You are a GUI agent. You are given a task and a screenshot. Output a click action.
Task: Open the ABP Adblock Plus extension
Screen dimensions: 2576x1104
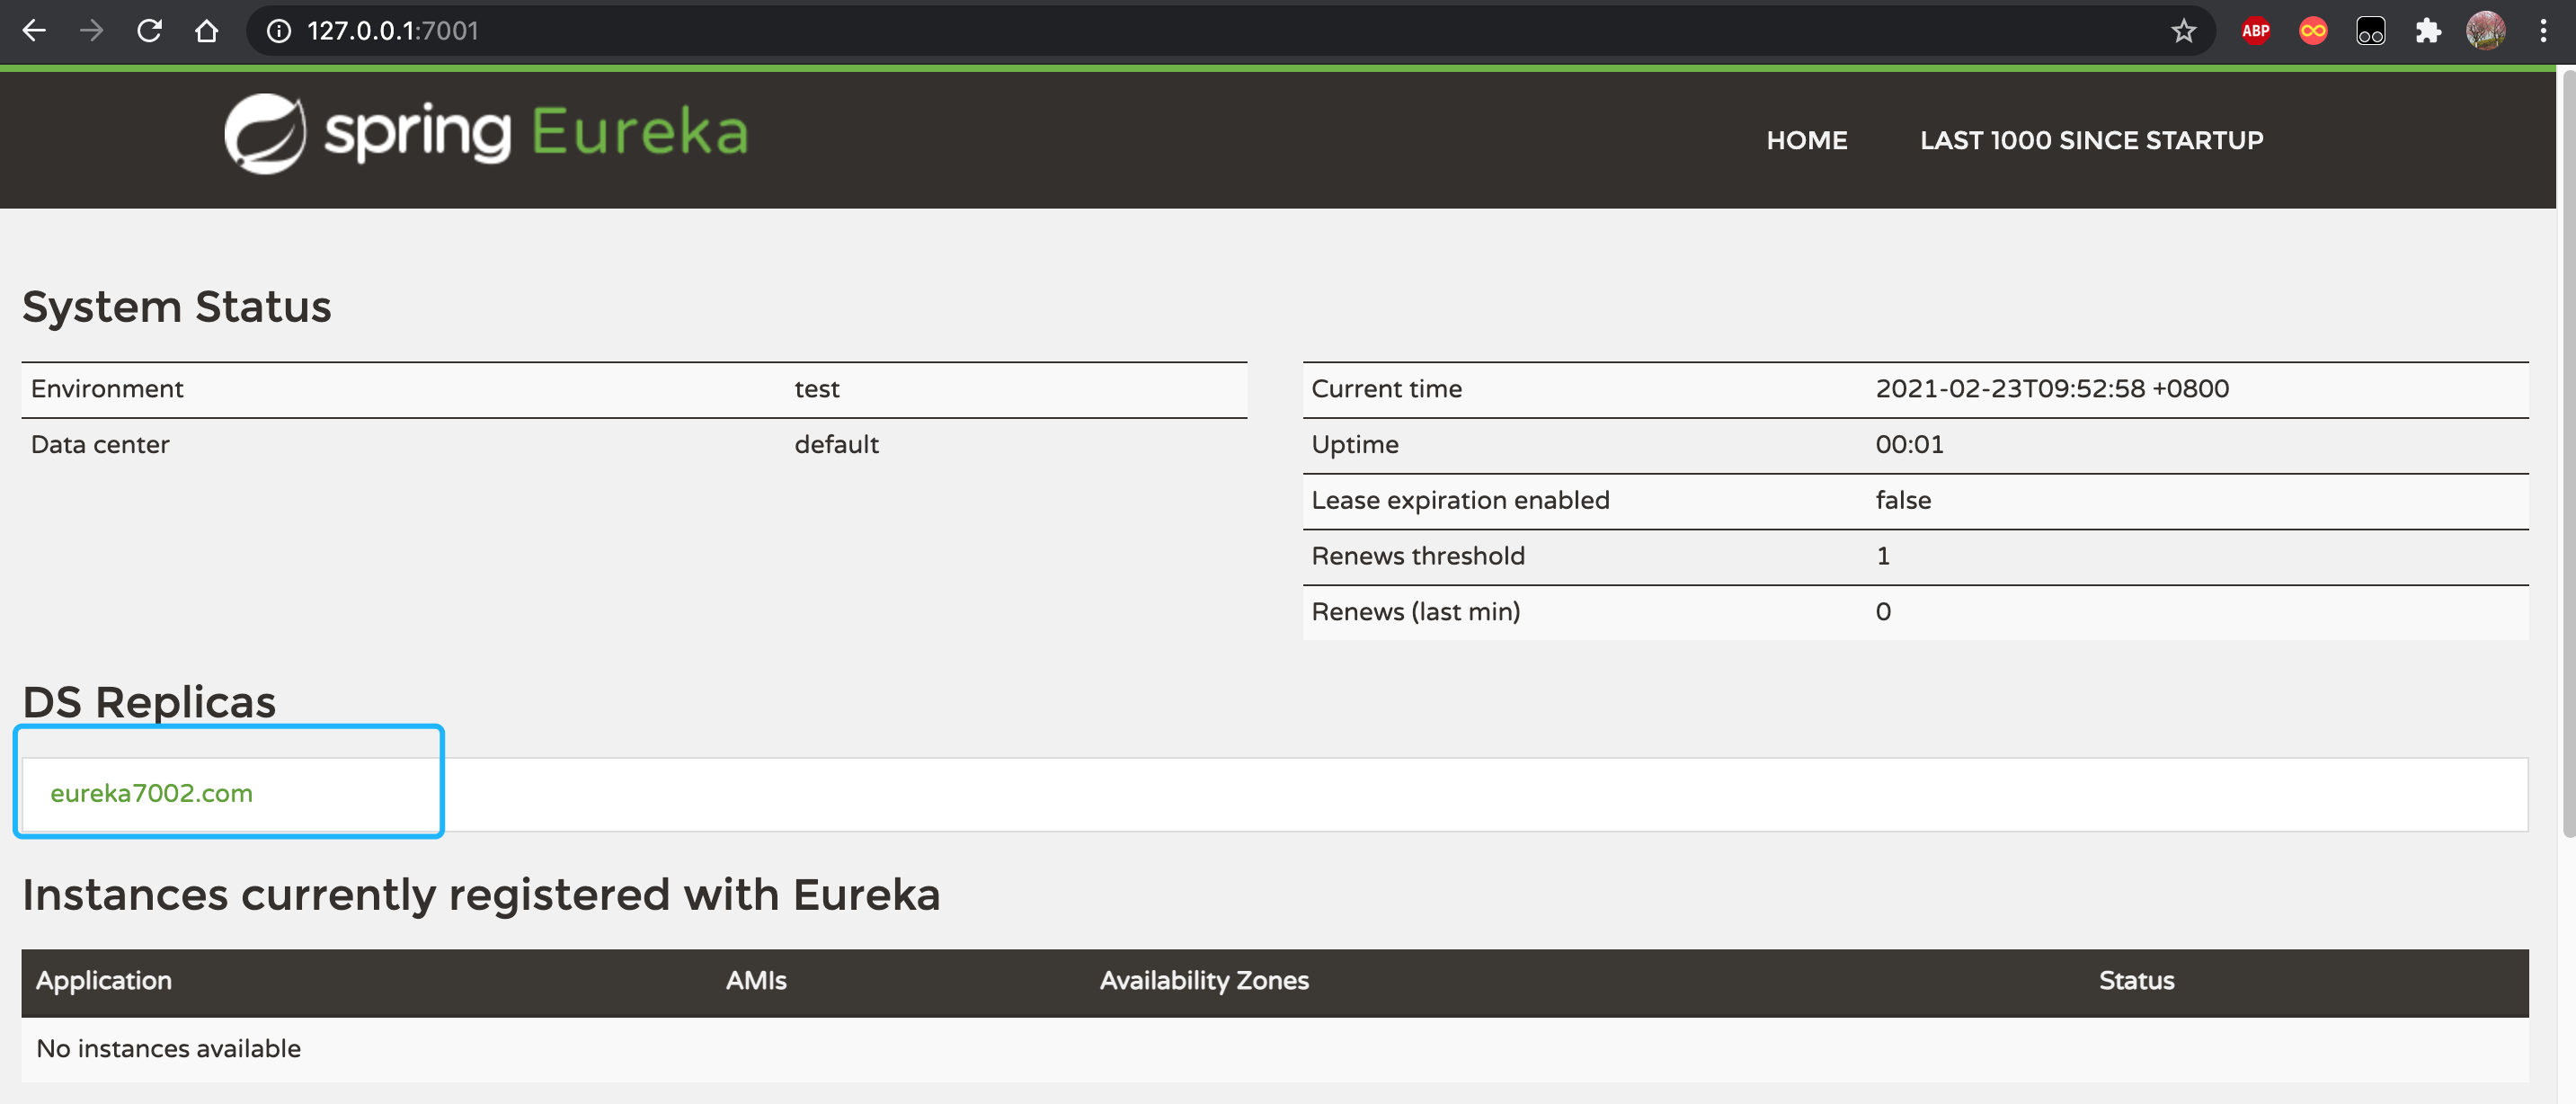click(x=2255, y=31)
